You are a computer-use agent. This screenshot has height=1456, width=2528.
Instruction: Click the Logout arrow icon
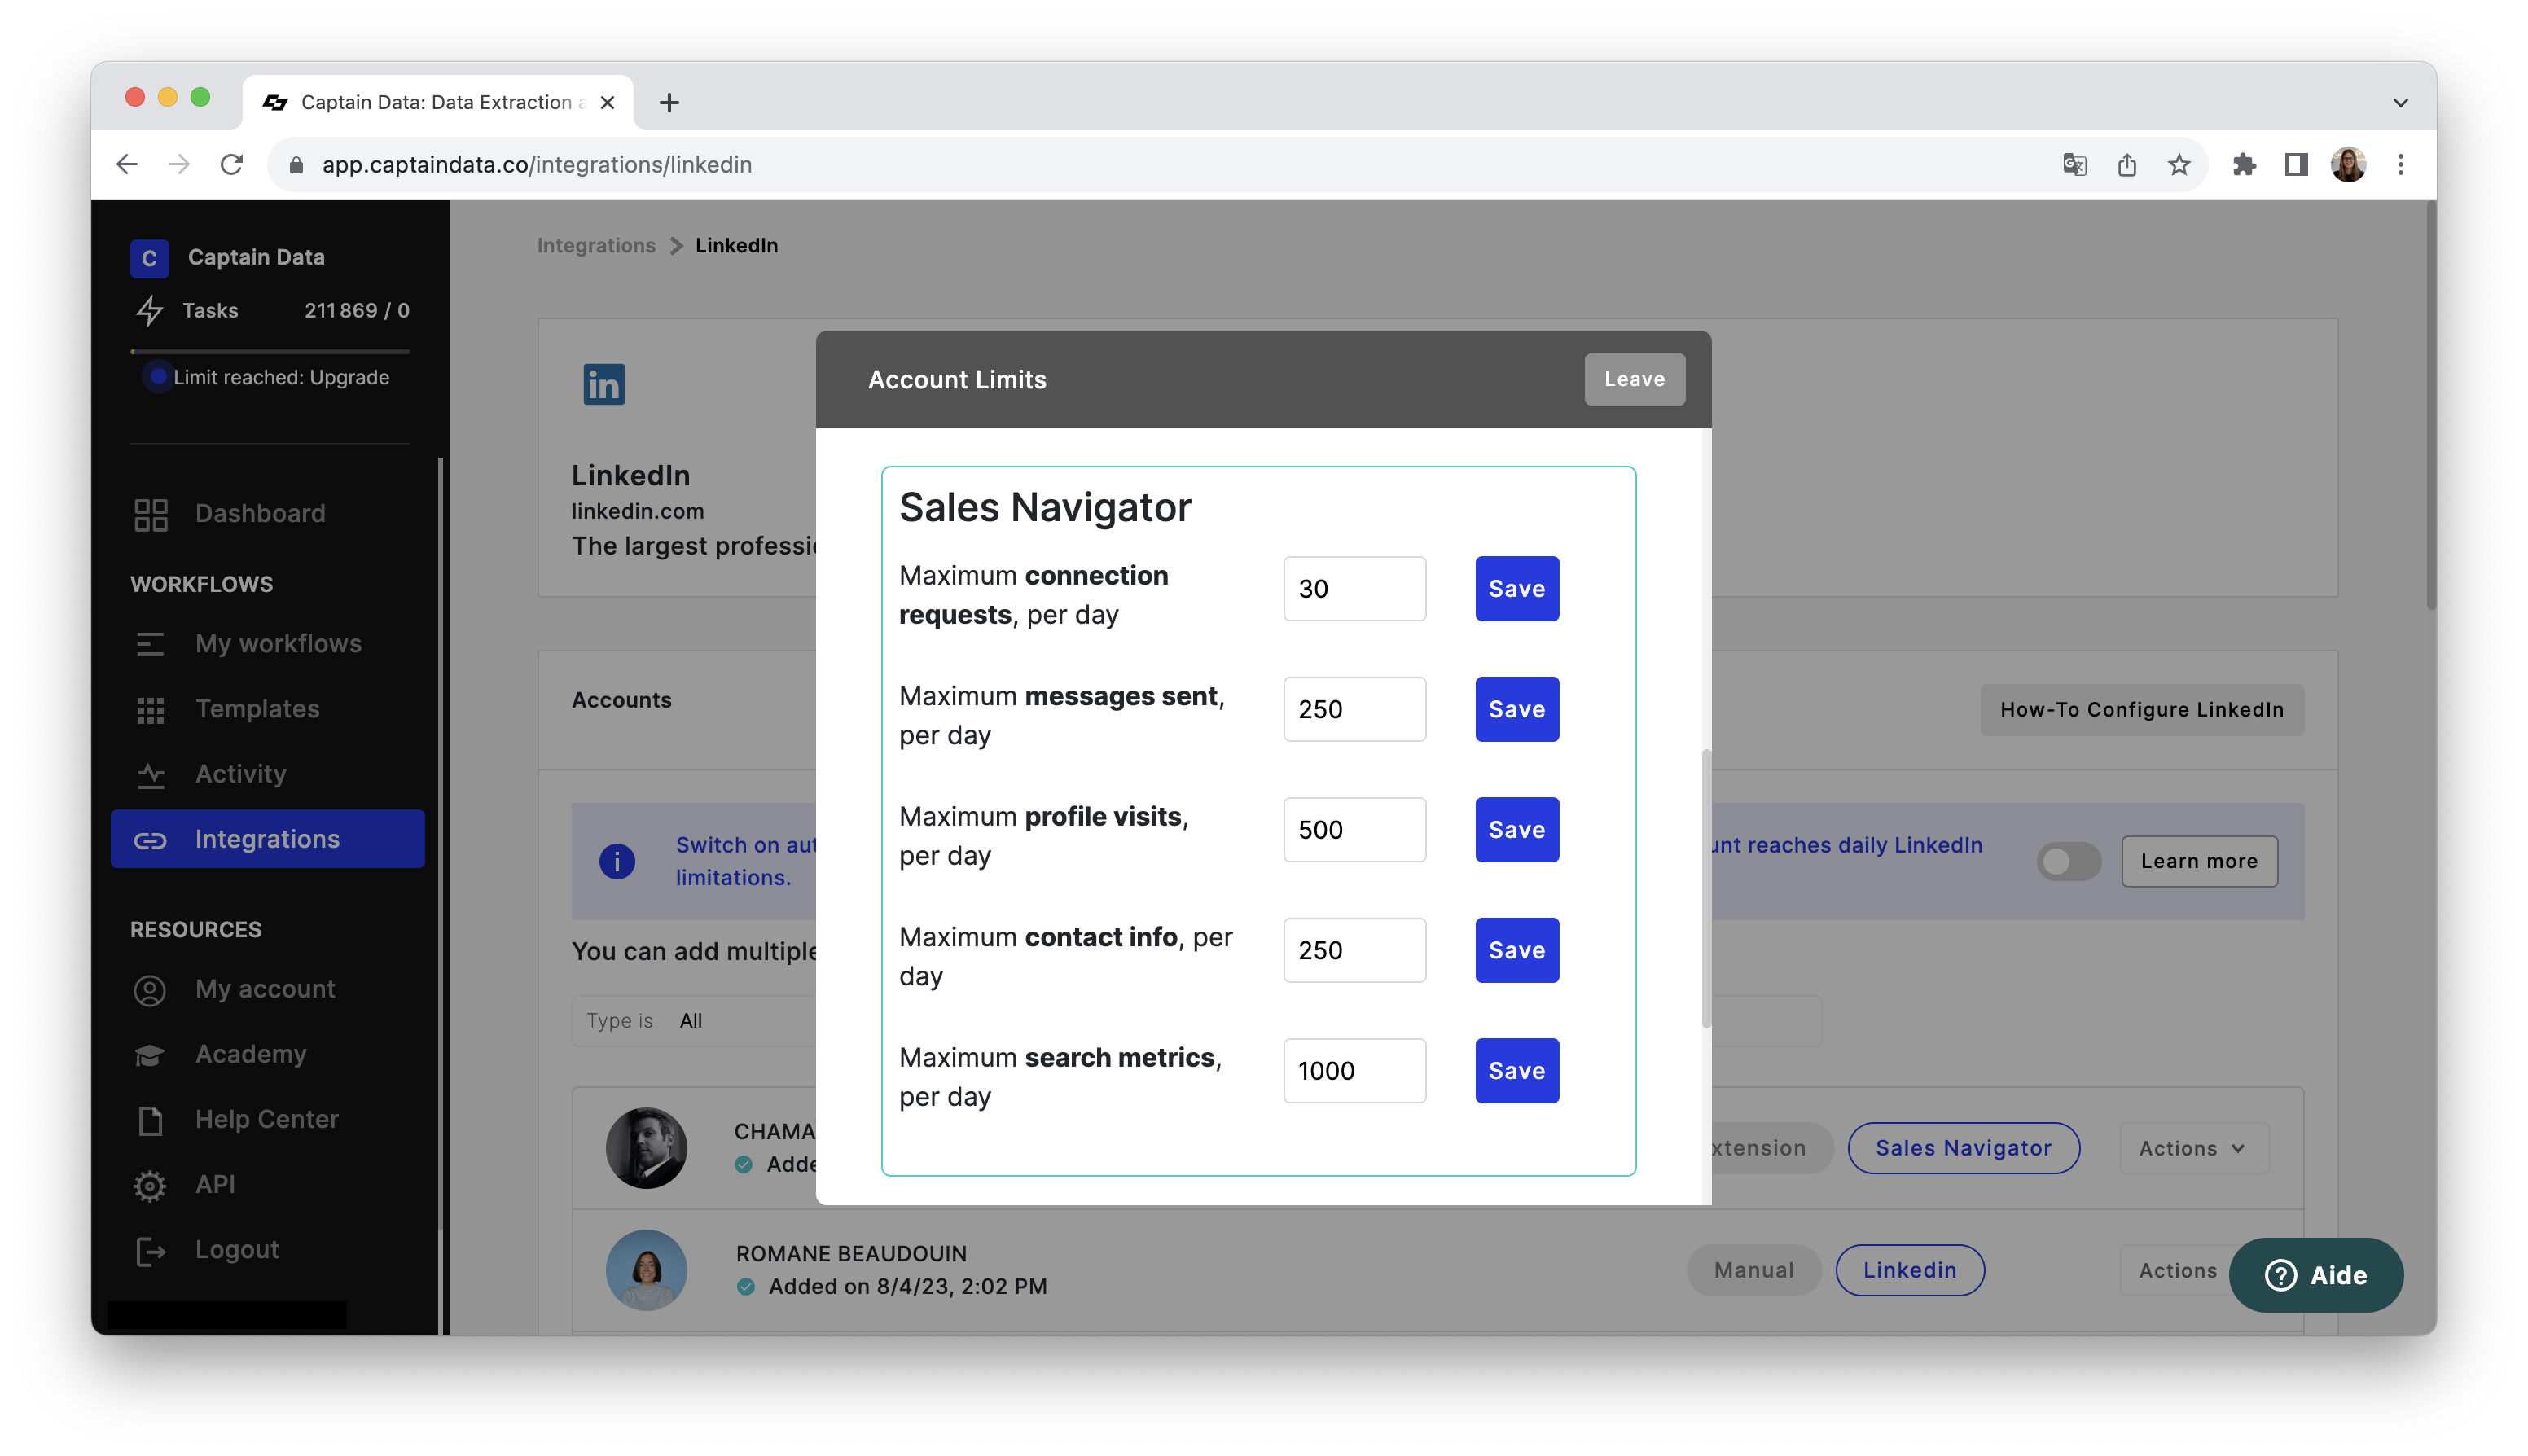click(x=150, y=1250)
